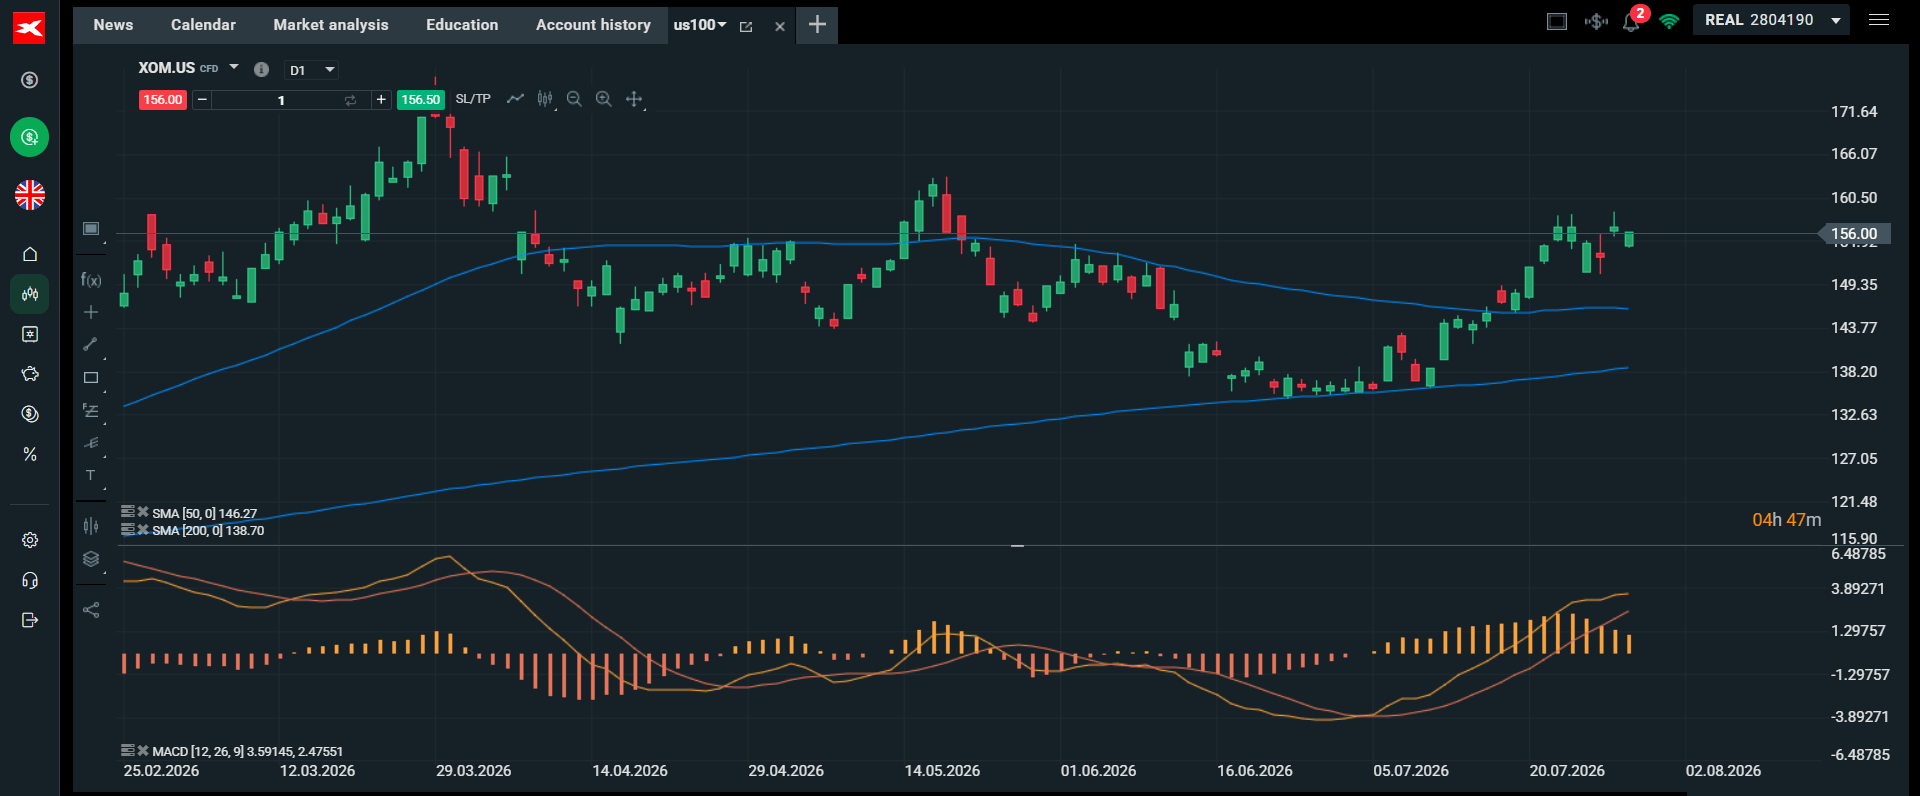Switch to the Market analysis tab
Viewport: 1920px width, 796px height.
tap(331, 25)
